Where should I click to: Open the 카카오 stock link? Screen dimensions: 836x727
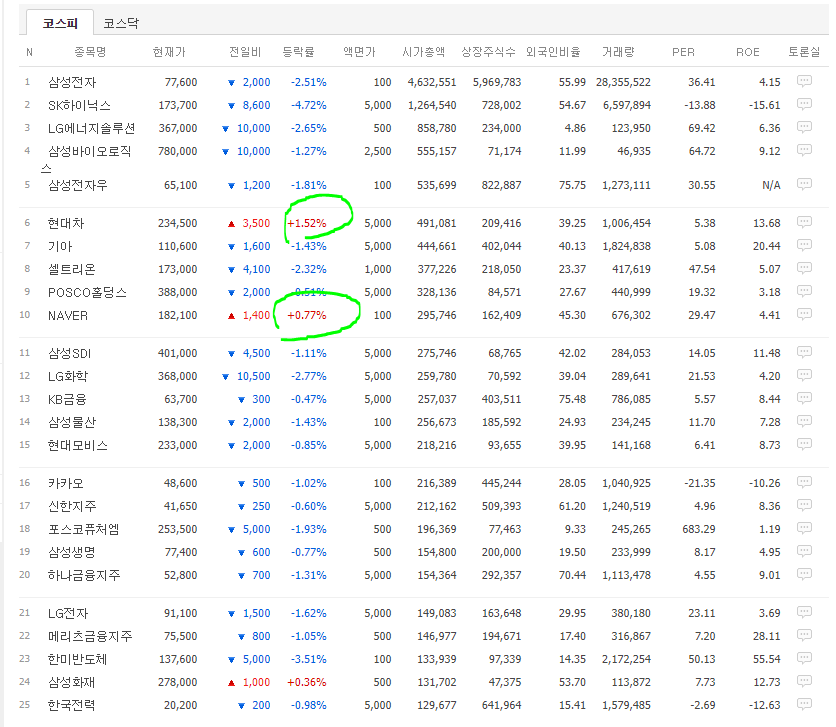[66, 483]
